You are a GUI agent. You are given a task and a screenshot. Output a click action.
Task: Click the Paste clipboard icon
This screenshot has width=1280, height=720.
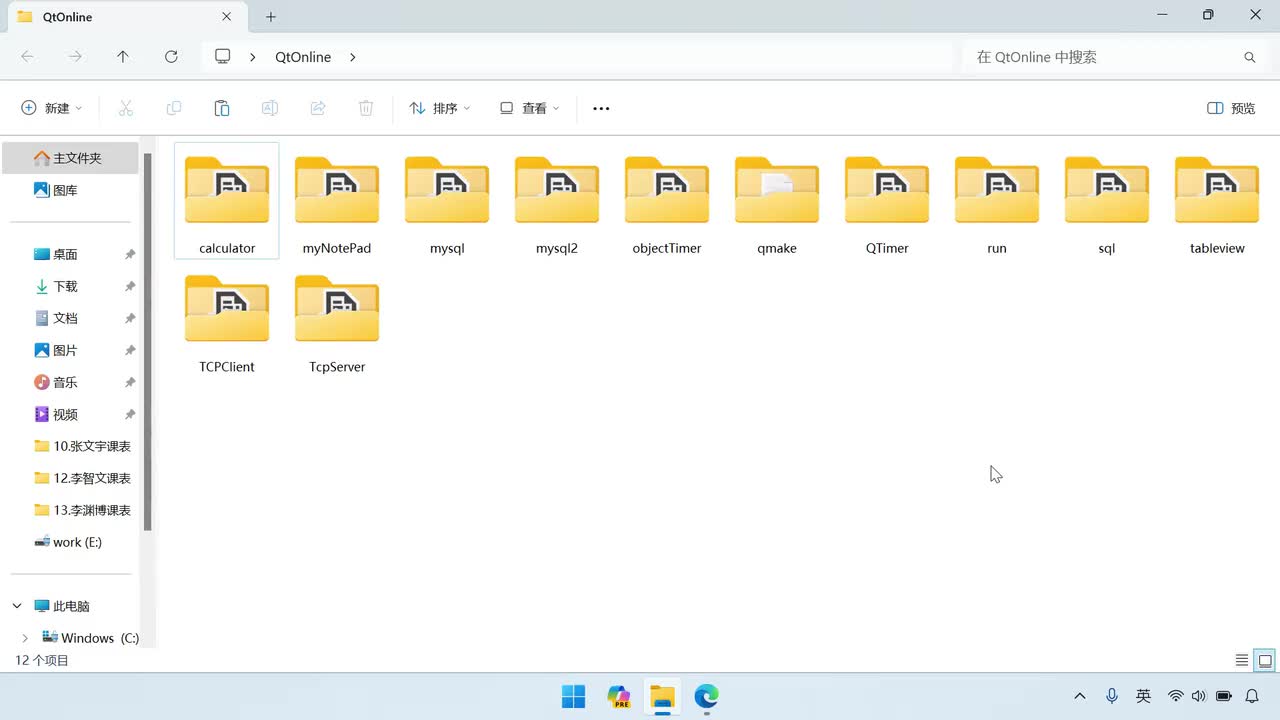[x=222, y=108]
